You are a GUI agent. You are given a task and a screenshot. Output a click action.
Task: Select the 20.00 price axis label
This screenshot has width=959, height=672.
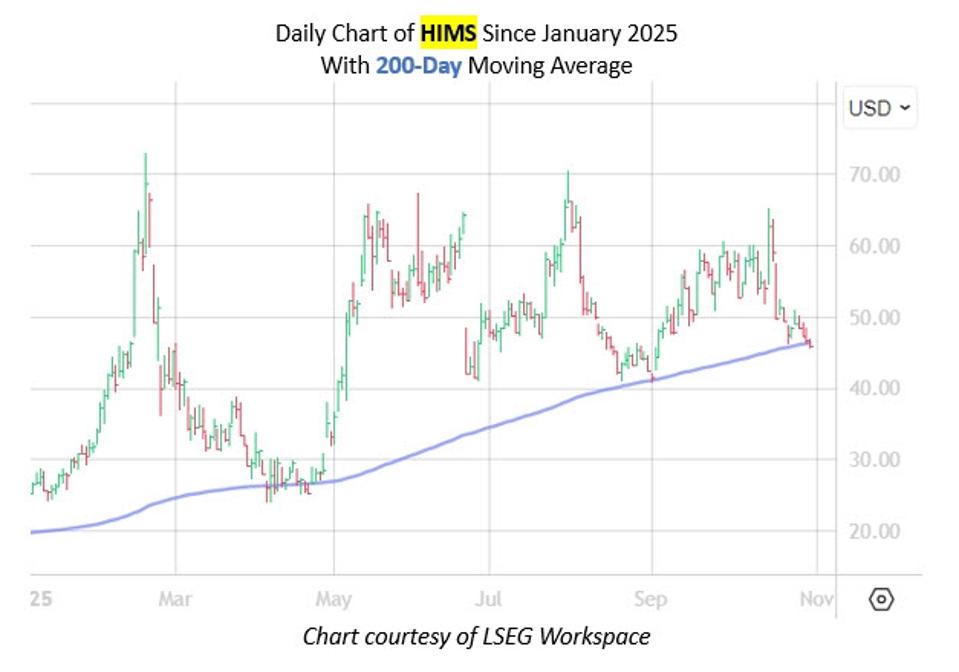click(873, 531)
